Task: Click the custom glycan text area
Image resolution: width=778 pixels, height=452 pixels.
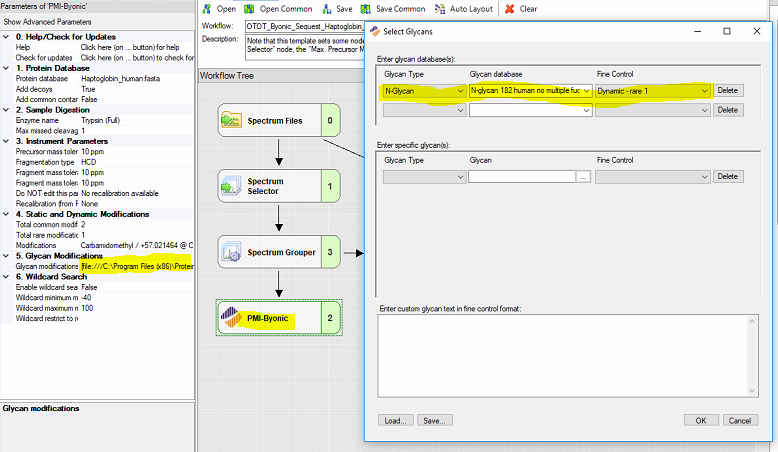Action: coord(563,356)
